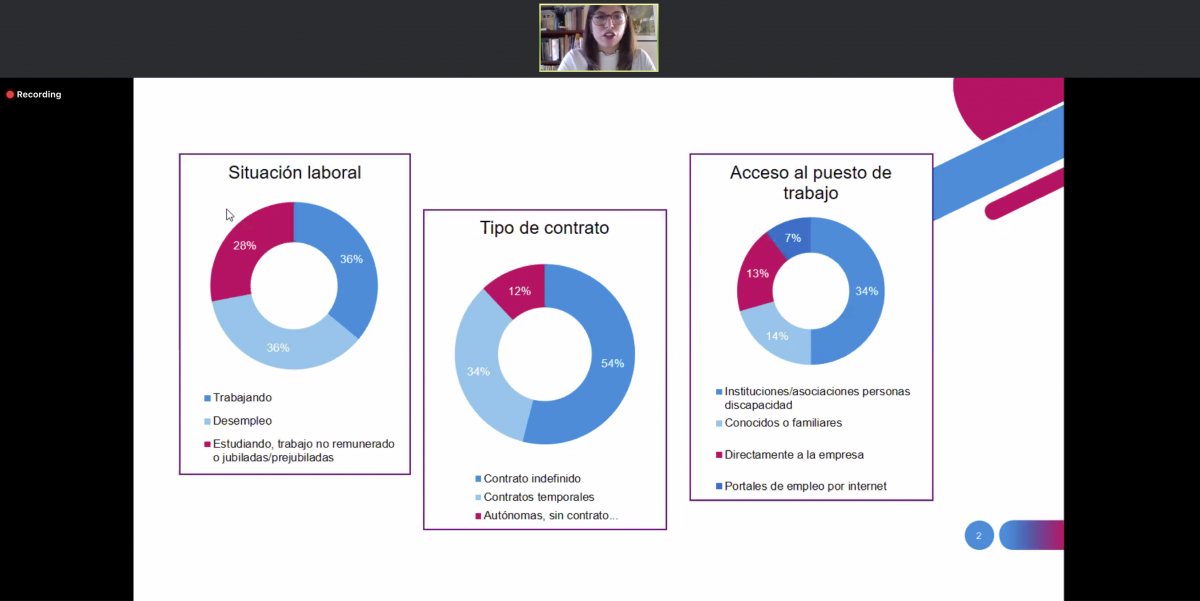
Task: Click the slide number 2 circle badge
Action: 979,535
